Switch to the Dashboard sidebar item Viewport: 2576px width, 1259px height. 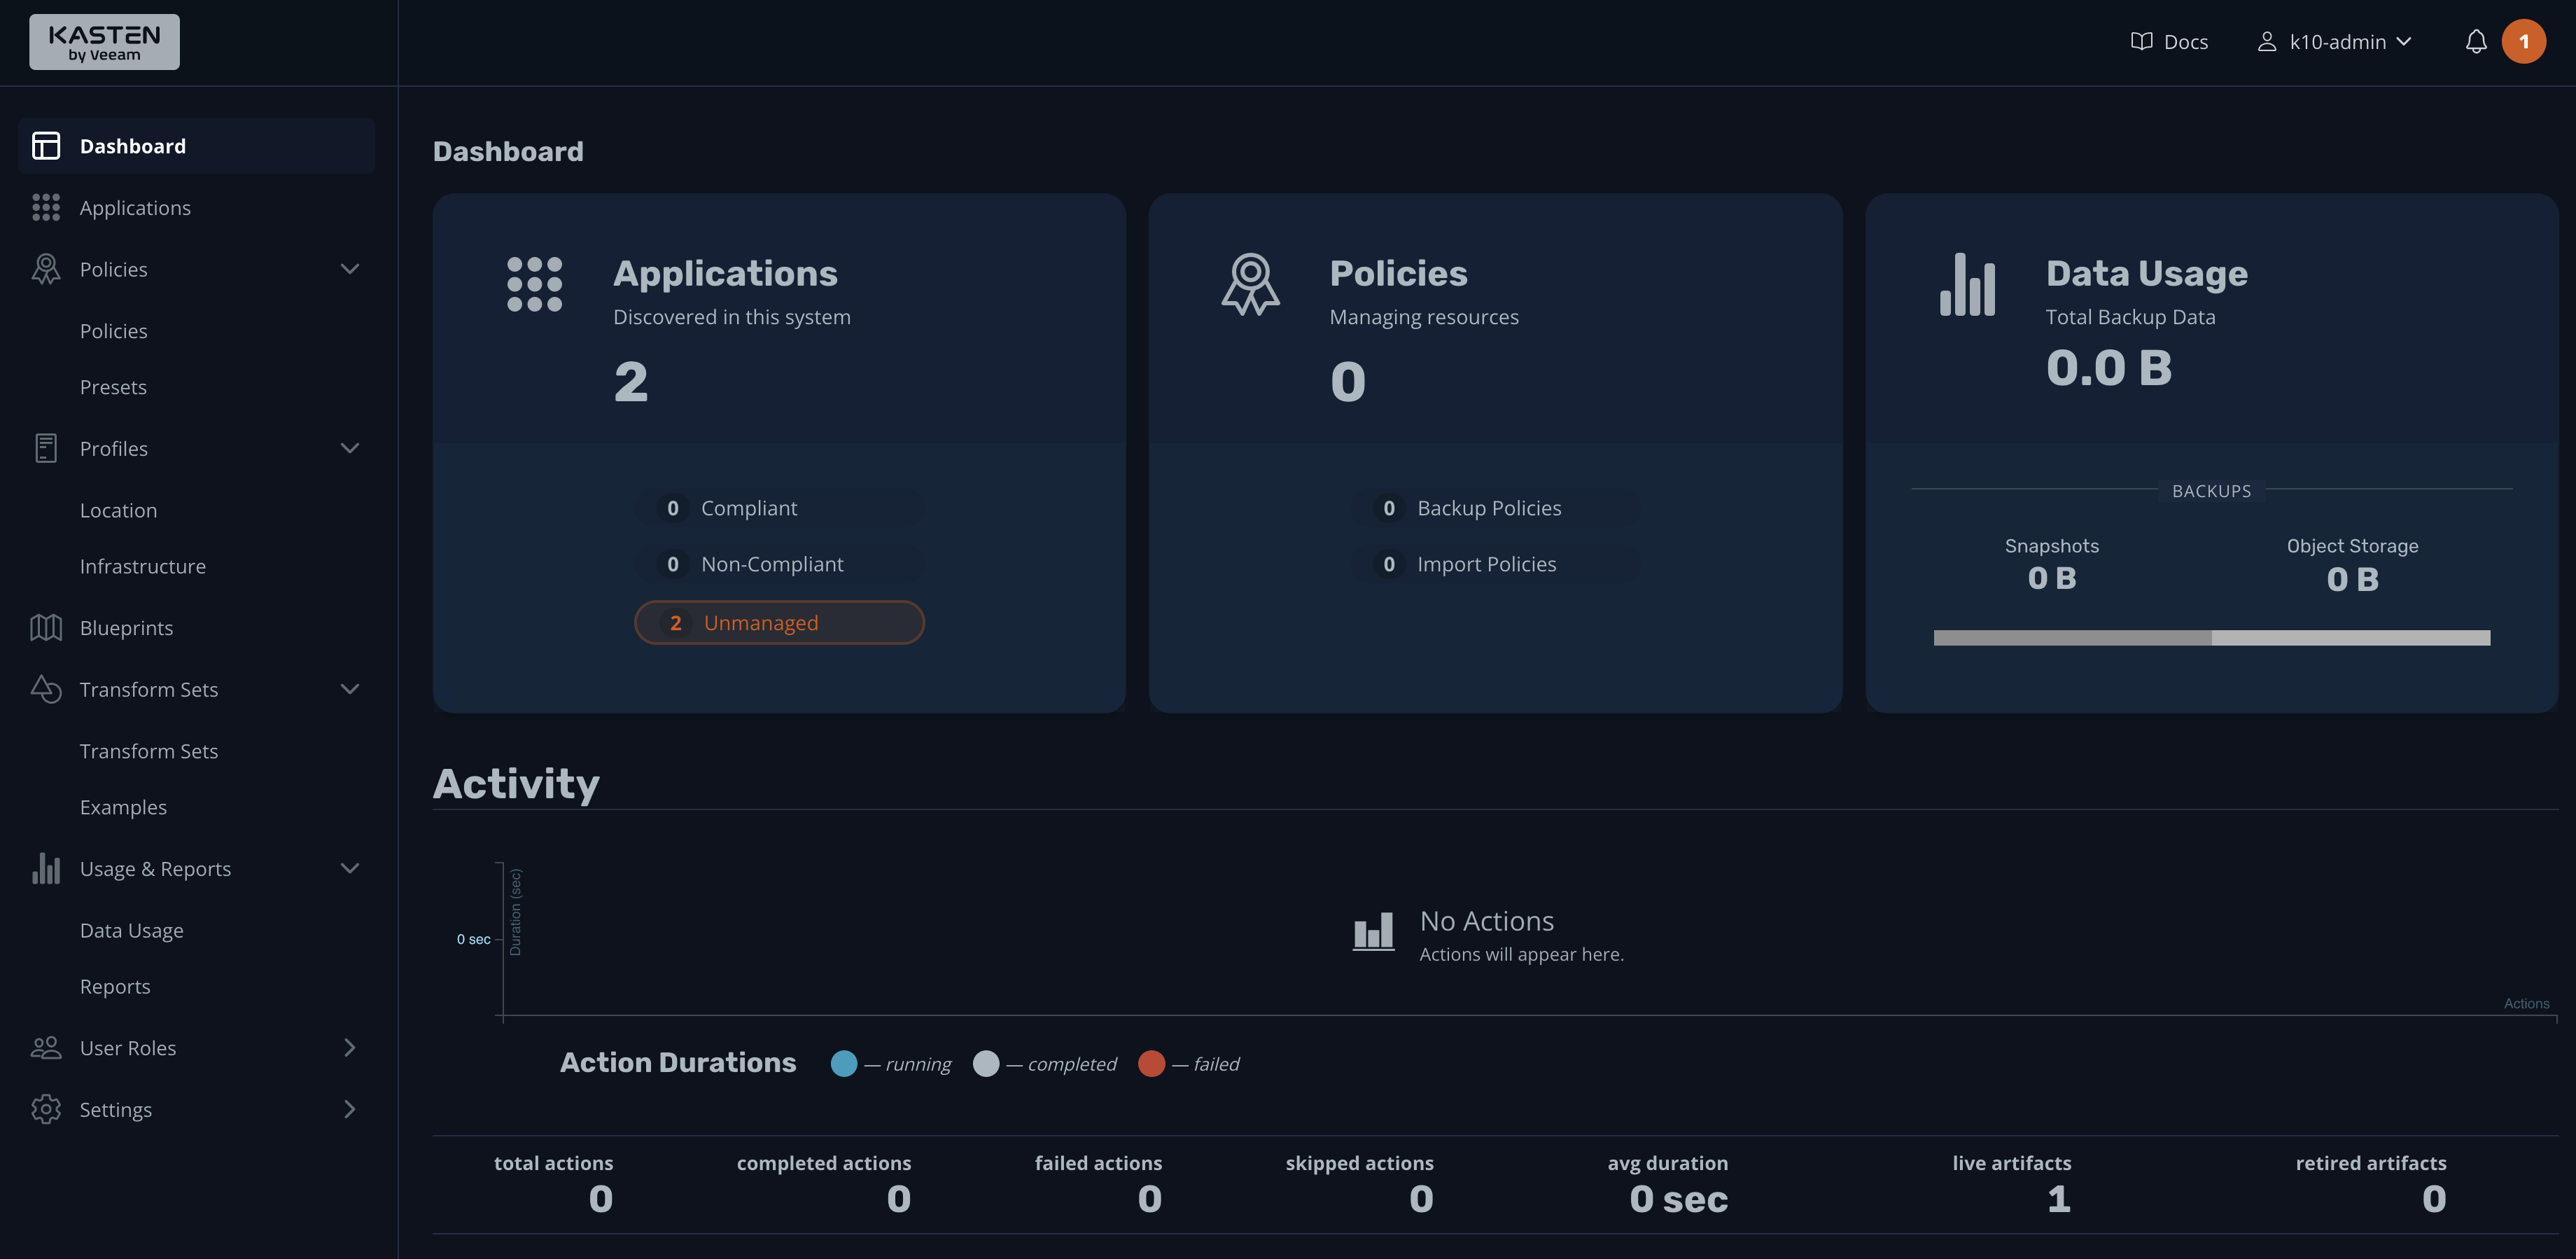pyautogui.click(x=132, y=145)
